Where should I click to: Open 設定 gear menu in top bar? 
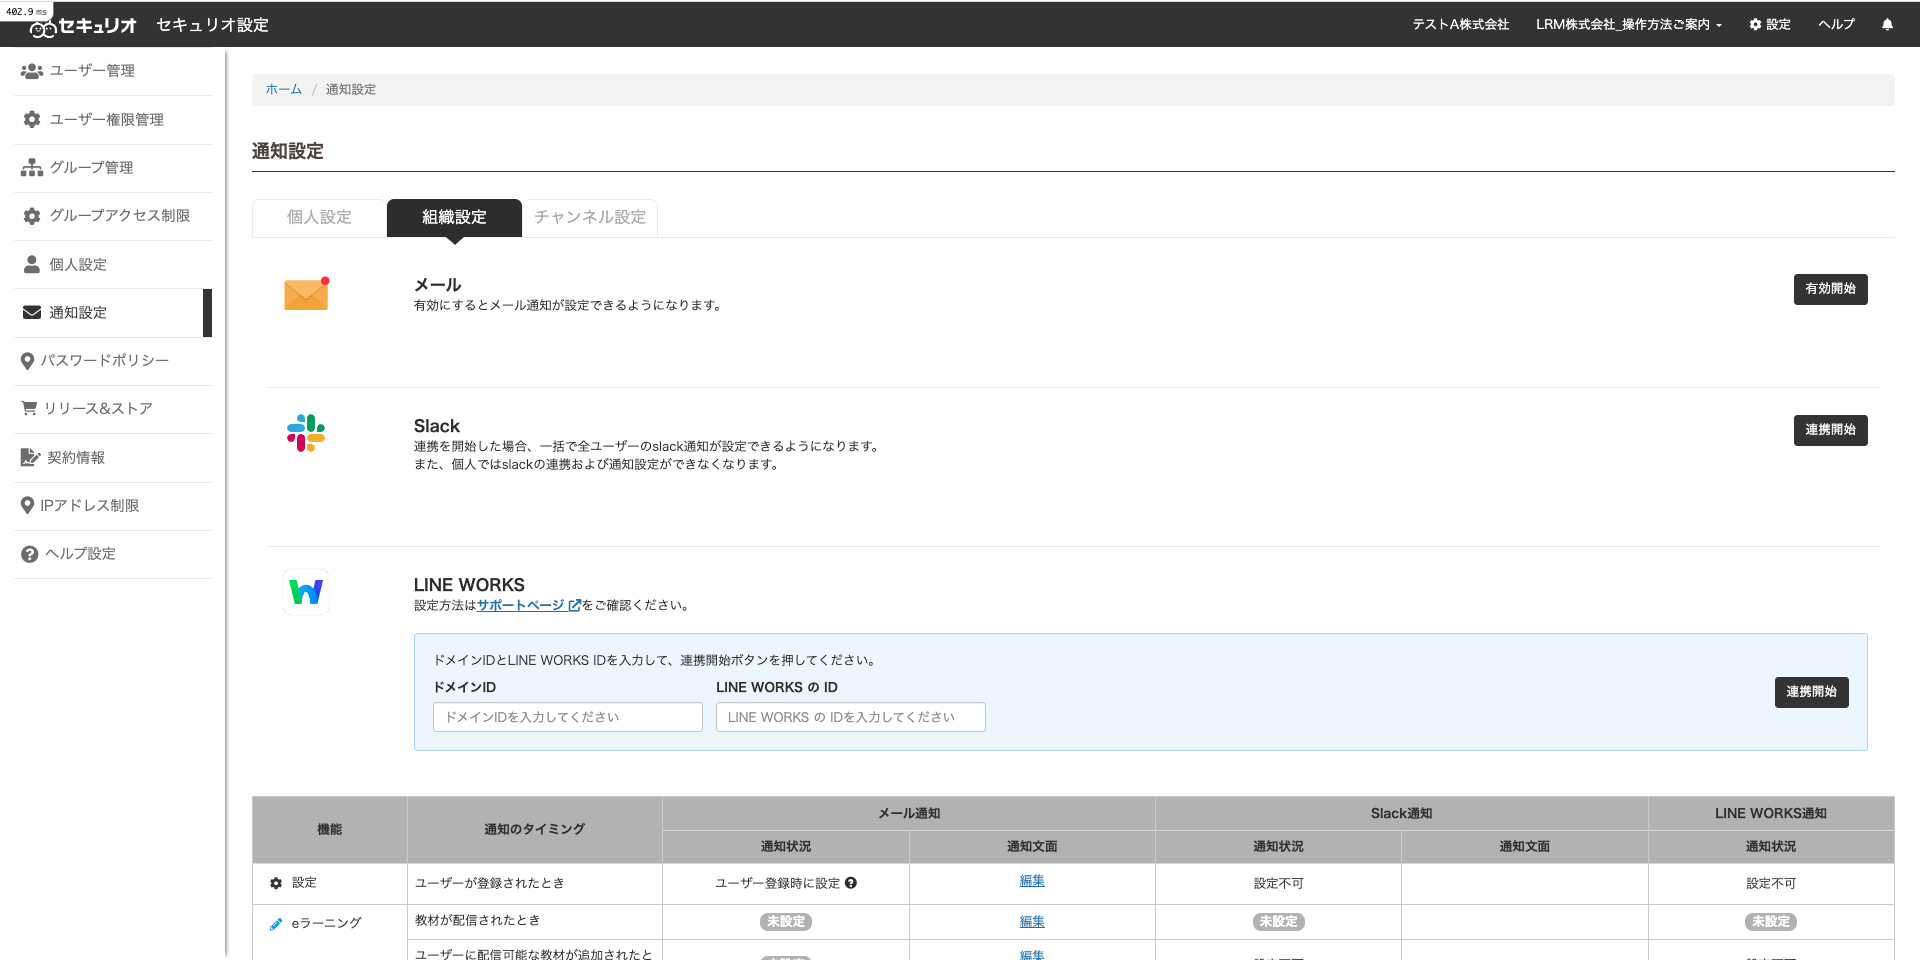(x=1770, y=25)
